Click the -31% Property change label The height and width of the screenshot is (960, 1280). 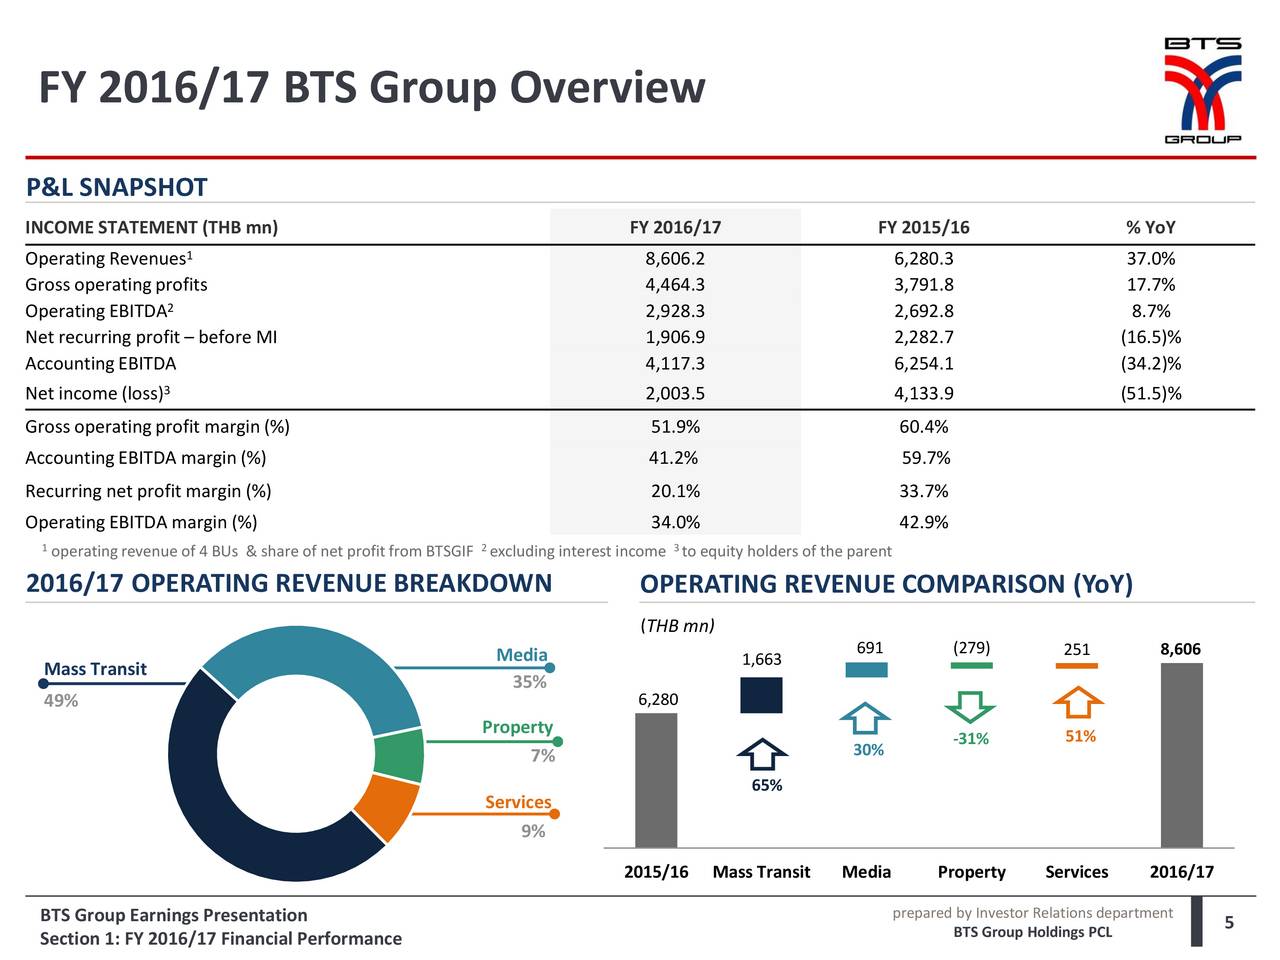(971, 739)
